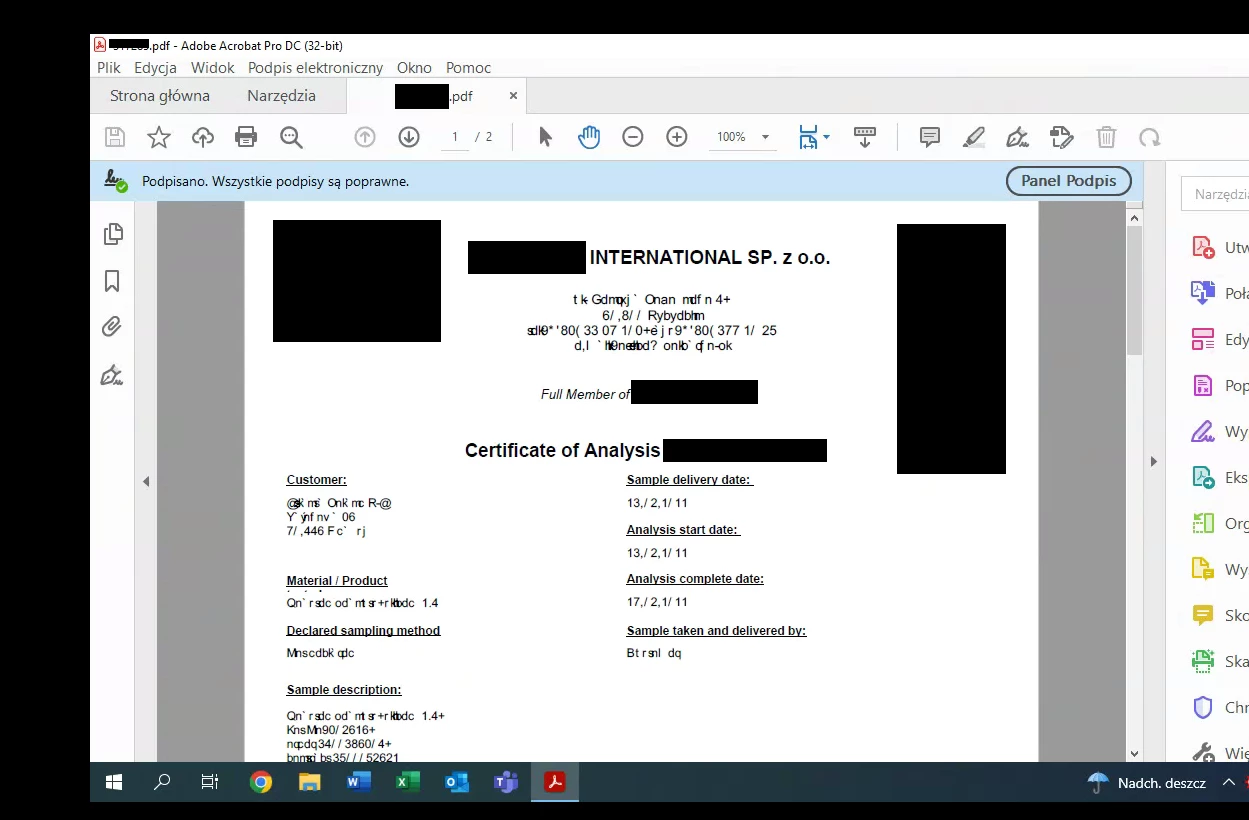Open the Signatures side panel icon
The width and height of the screenshot is (1249, 820).
[x=112, y=375]
